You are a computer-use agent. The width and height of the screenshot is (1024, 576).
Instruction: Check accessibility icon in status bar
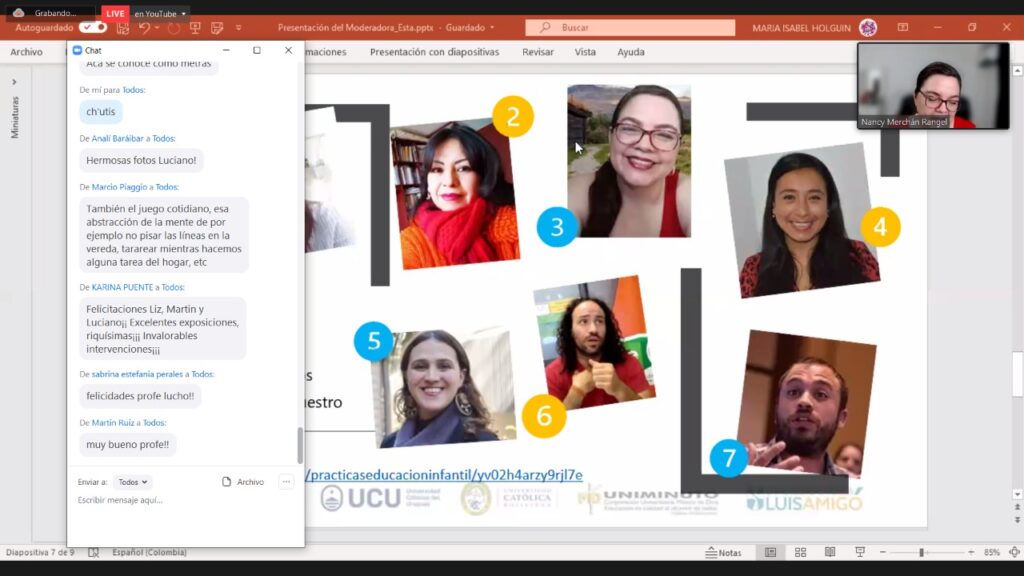(93, 552)
